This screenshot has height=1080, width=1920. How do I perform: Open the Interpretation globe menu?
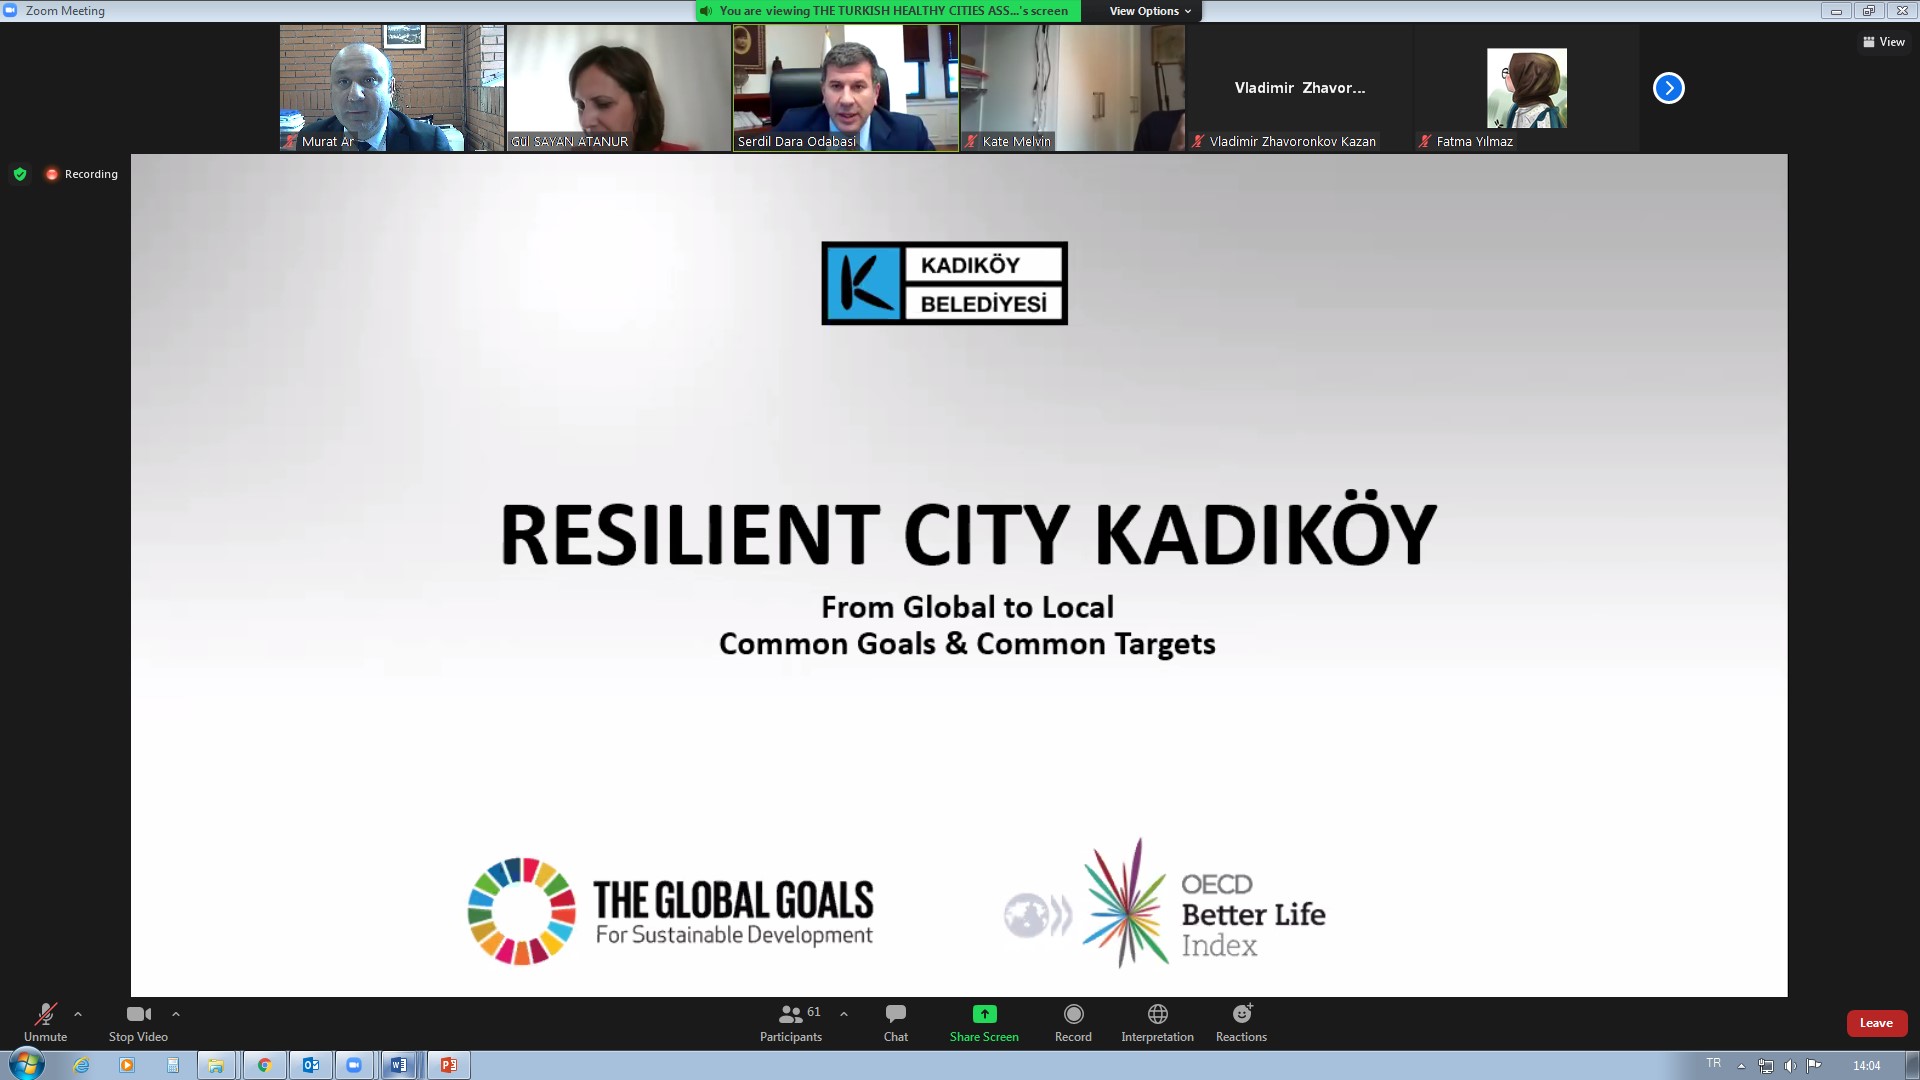pyautogui.click(x=1157, y=1022)
